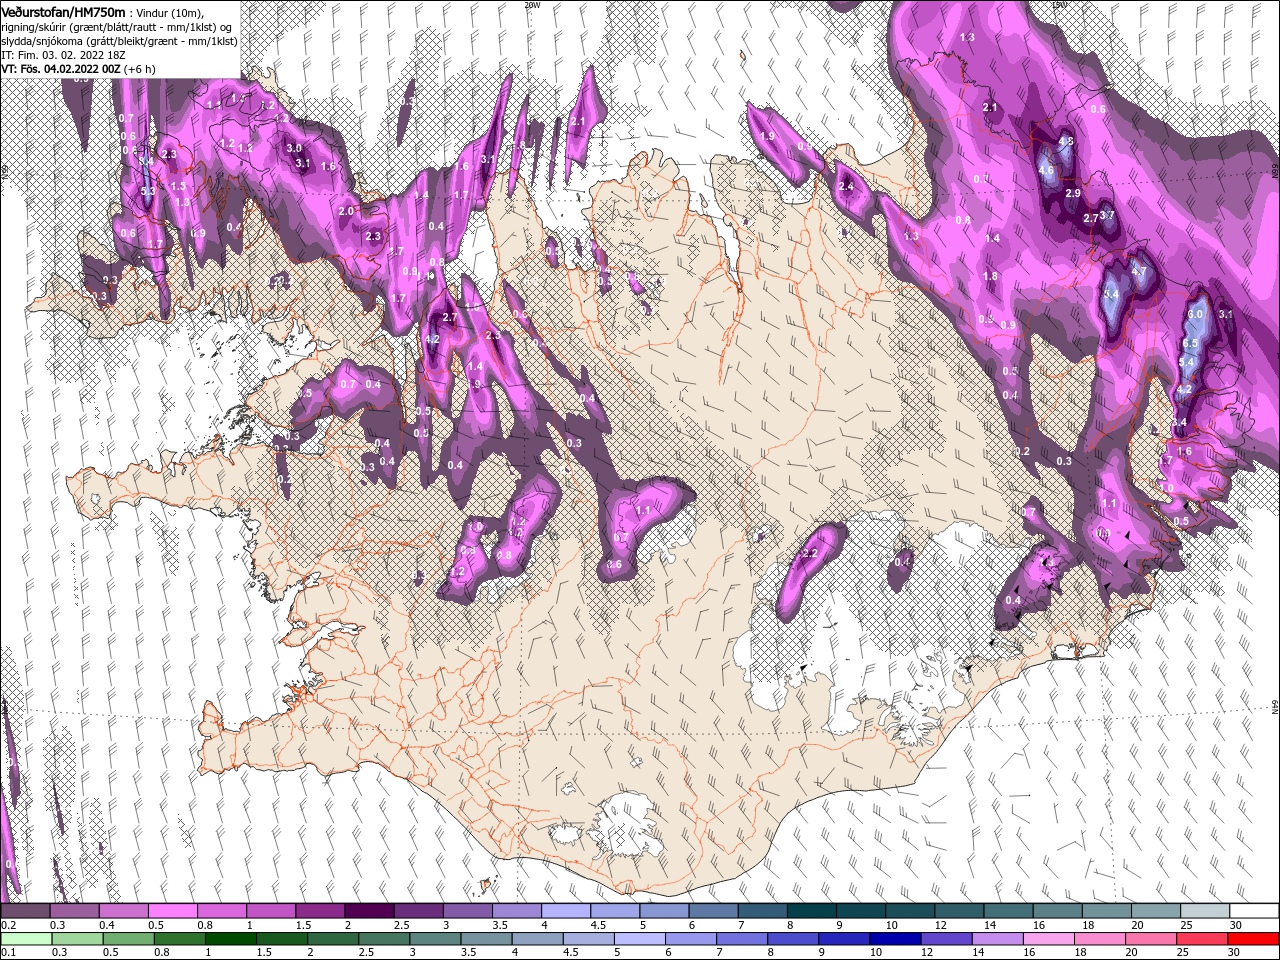Select the pale grey snow swatch labeled 25
The width and height of the screenshot is (1280, 960).
(1204, 911)
